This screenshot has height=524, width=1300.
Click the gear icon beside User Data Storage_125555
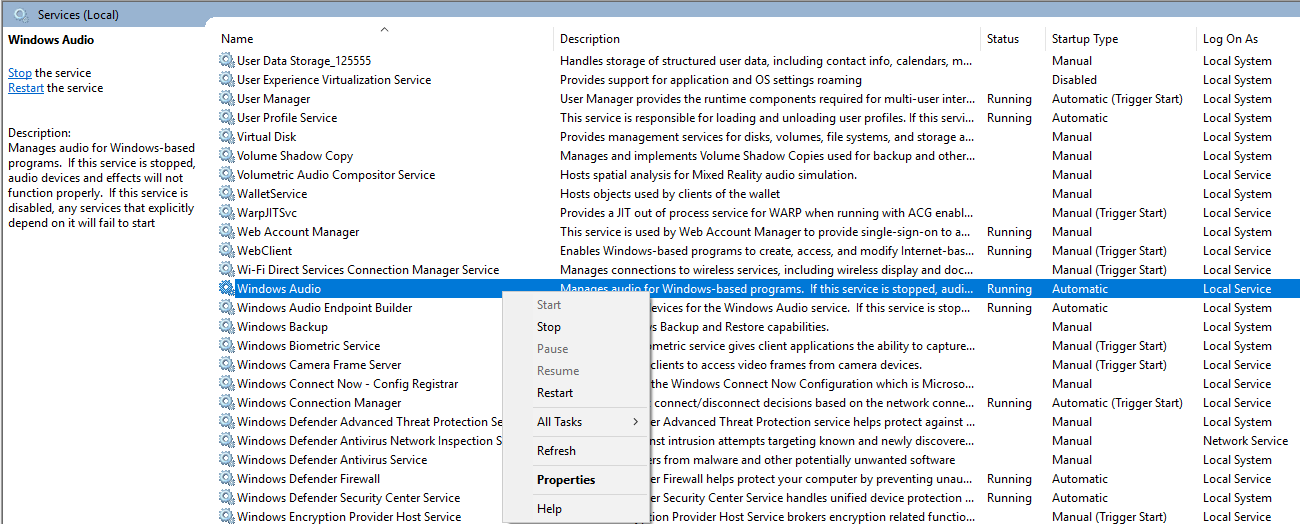pyautogui.click(x=227, y=61)
